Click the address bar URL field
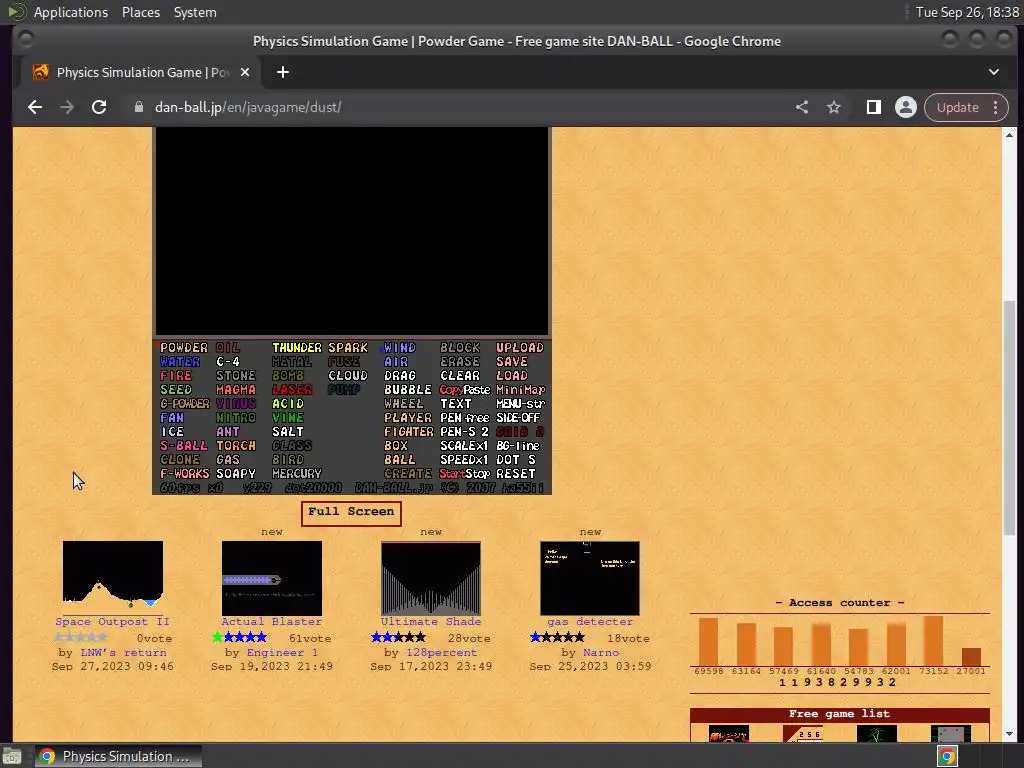 tap(457, 107)
